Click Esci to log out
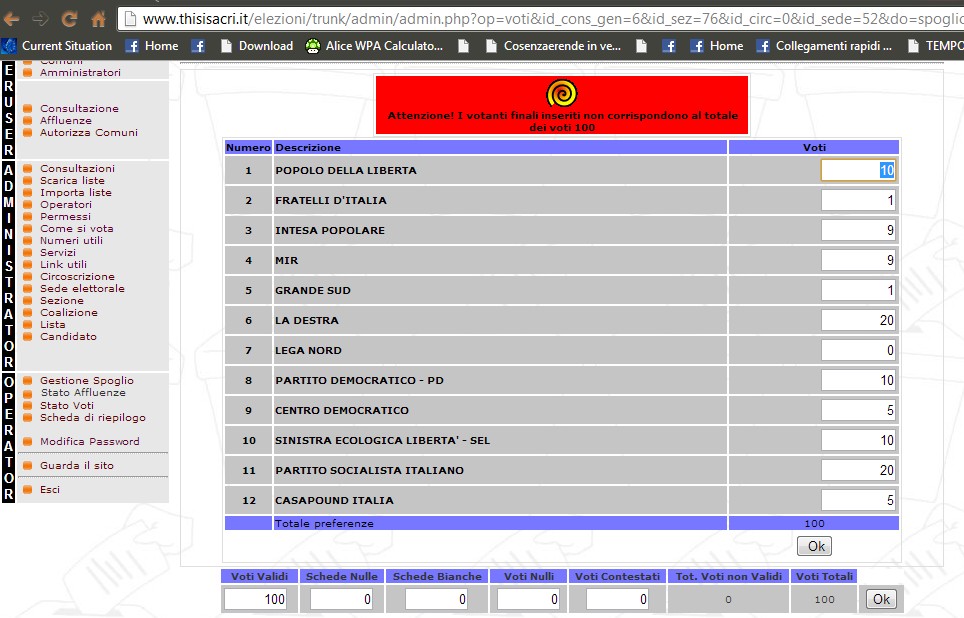This screenshot has height=618, width=964. [50, 489]
